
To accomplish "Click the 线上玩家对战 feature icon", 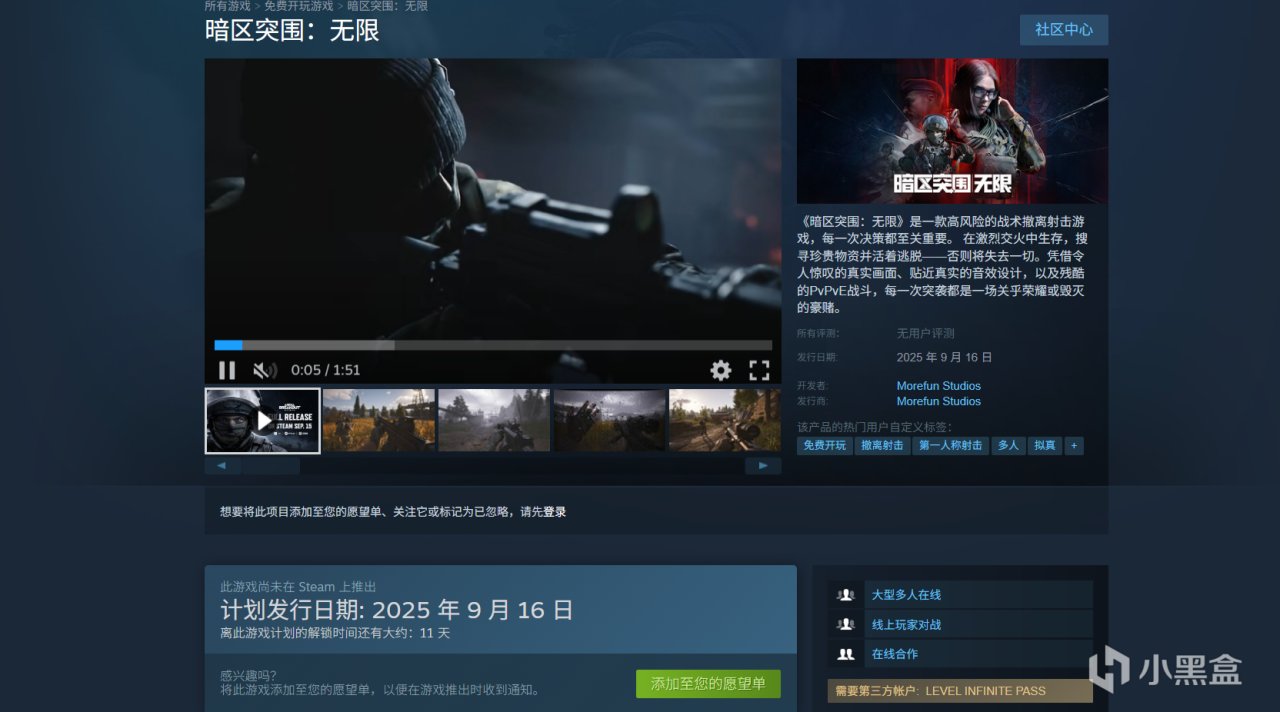I will 846,625.
